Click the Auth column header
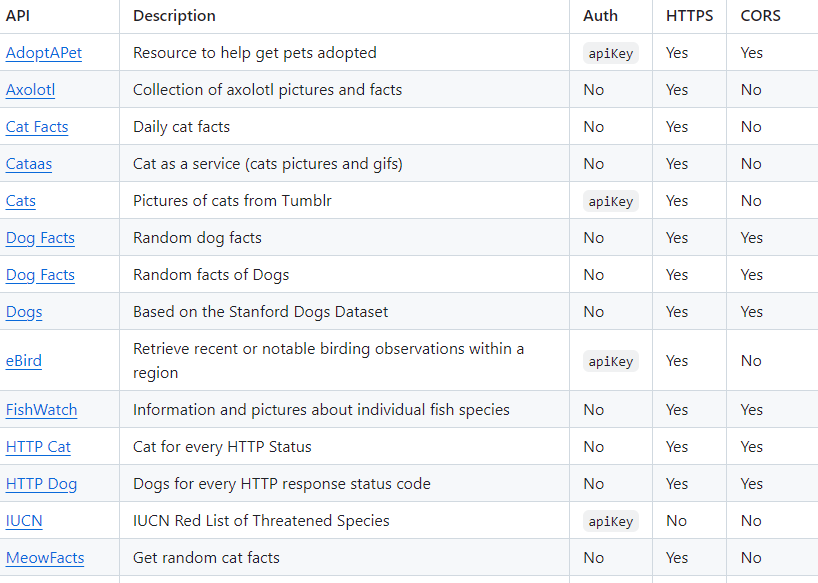Image resolution: width=818 pixels, height=583 pixels. [x=600, y=16]
